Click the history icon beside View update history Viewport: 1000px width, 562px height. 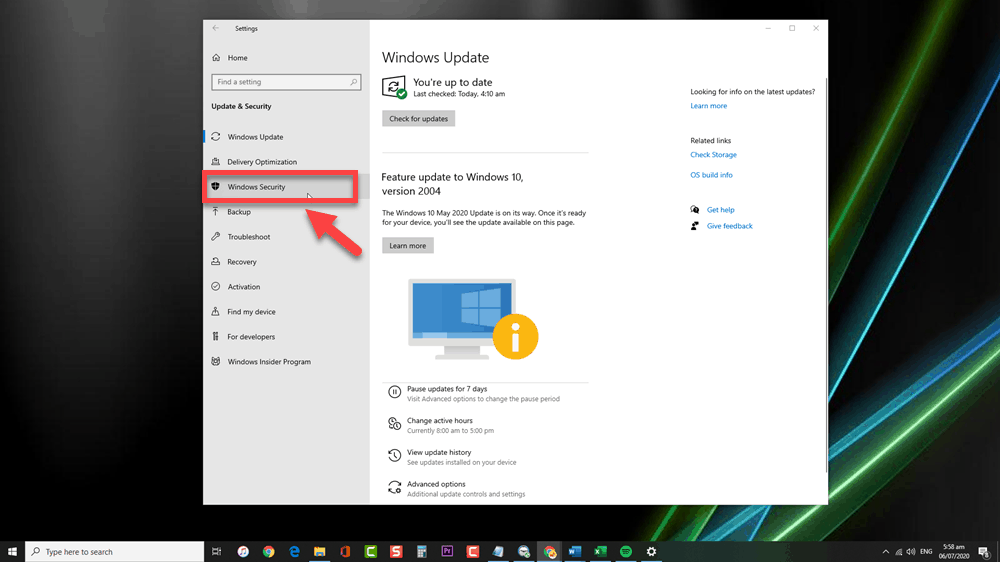coord(394,455)
